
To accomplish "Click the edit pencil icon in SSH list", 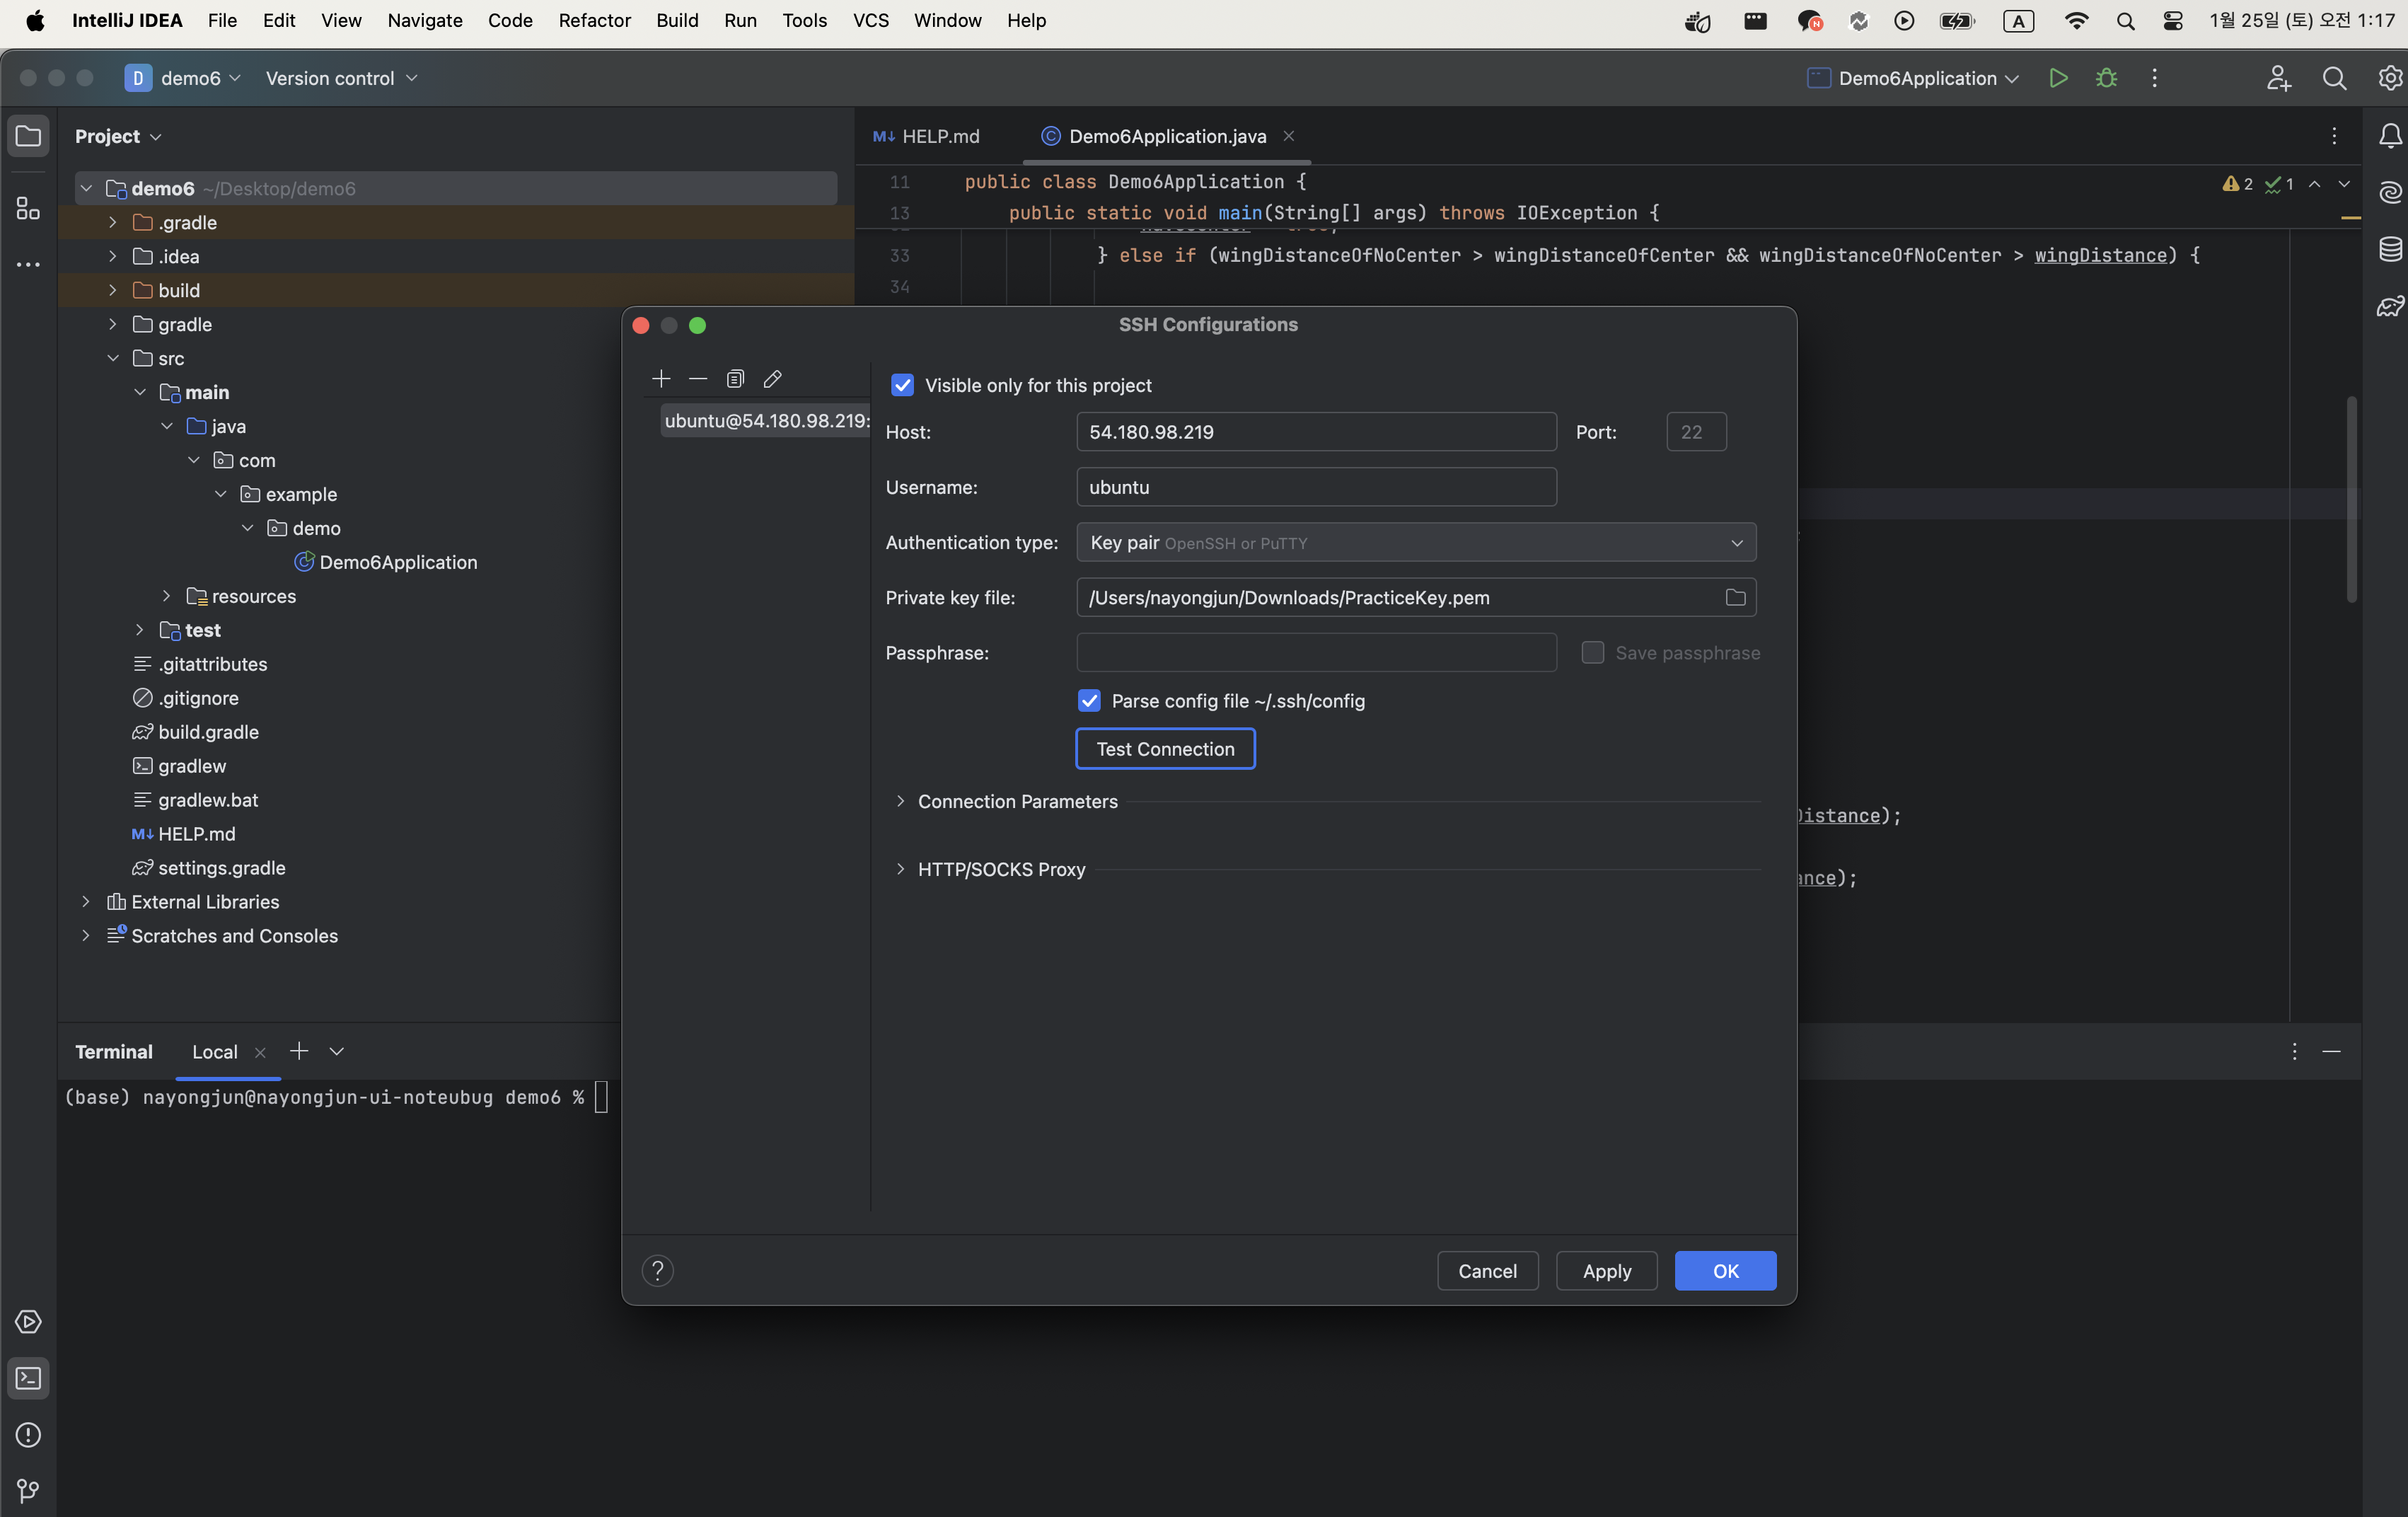I will 772,379.
